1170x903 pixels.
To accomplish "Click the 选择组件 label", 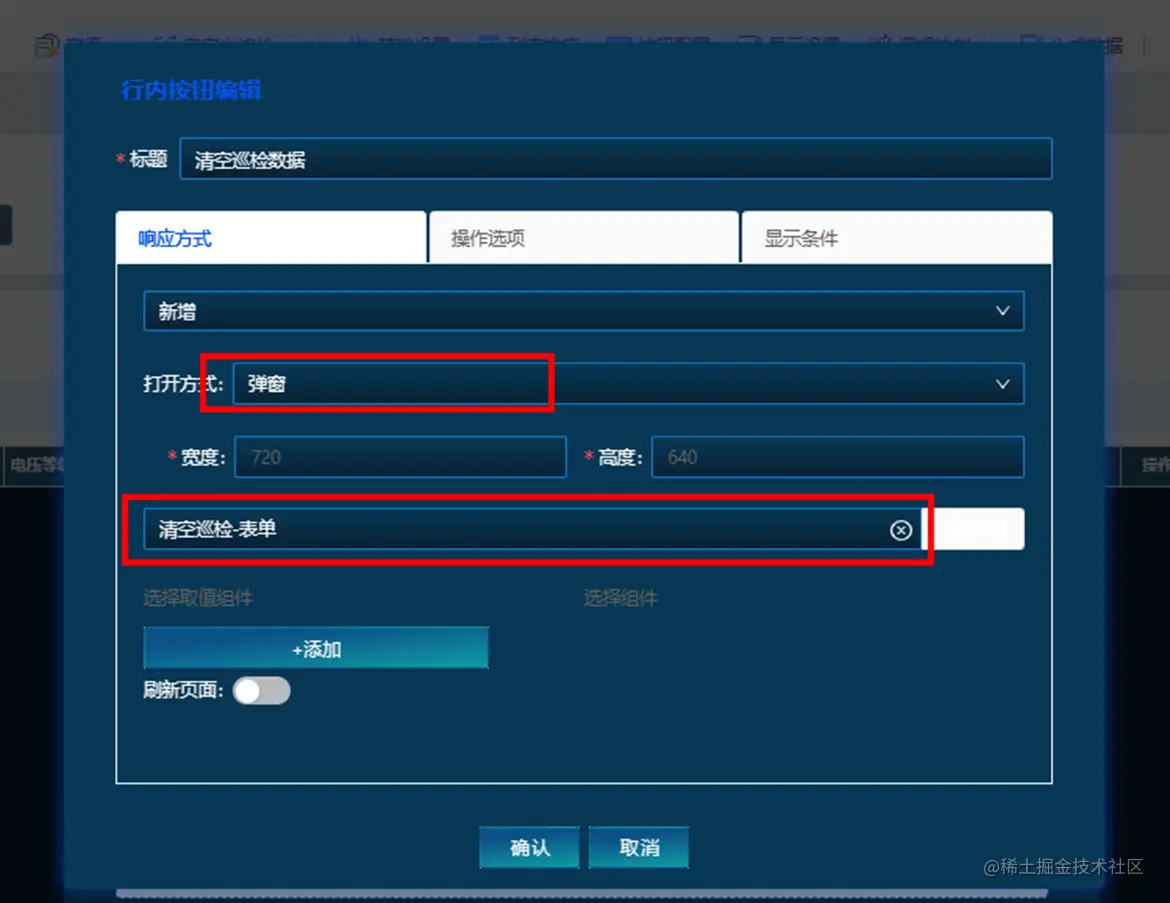I will [x=620, y=598].
